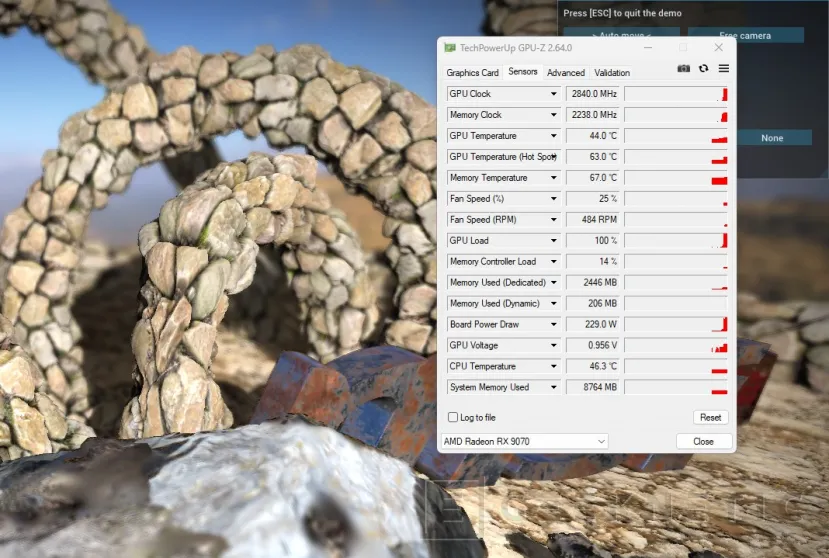Click the 25 % fan speed value
The image size is (829, 558).
coord(593,199)
